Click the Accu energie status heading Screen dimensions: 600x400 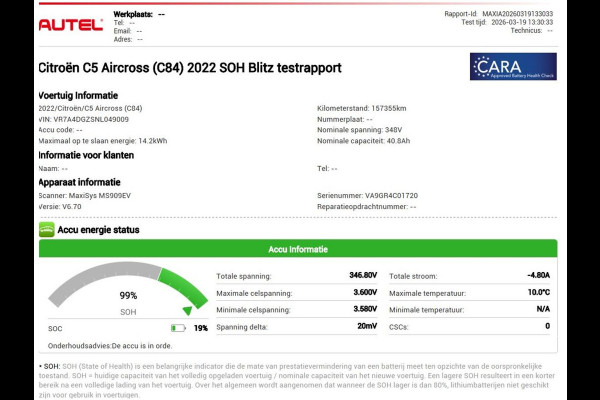(x=98, y=230)
